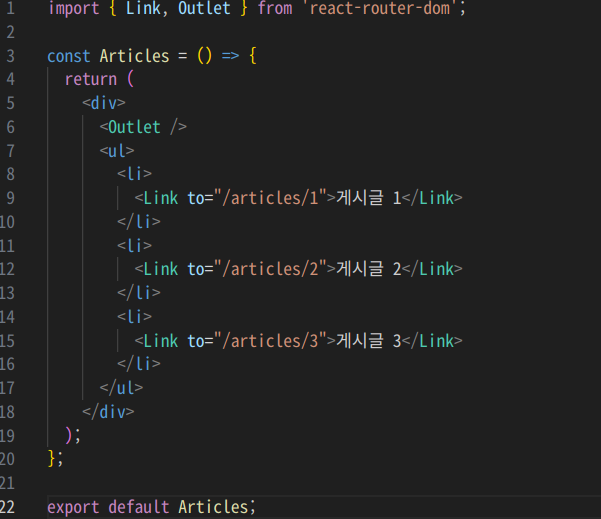
Task: Click opening <ul> tag on line 7
Action: click(x=117, y=151)
